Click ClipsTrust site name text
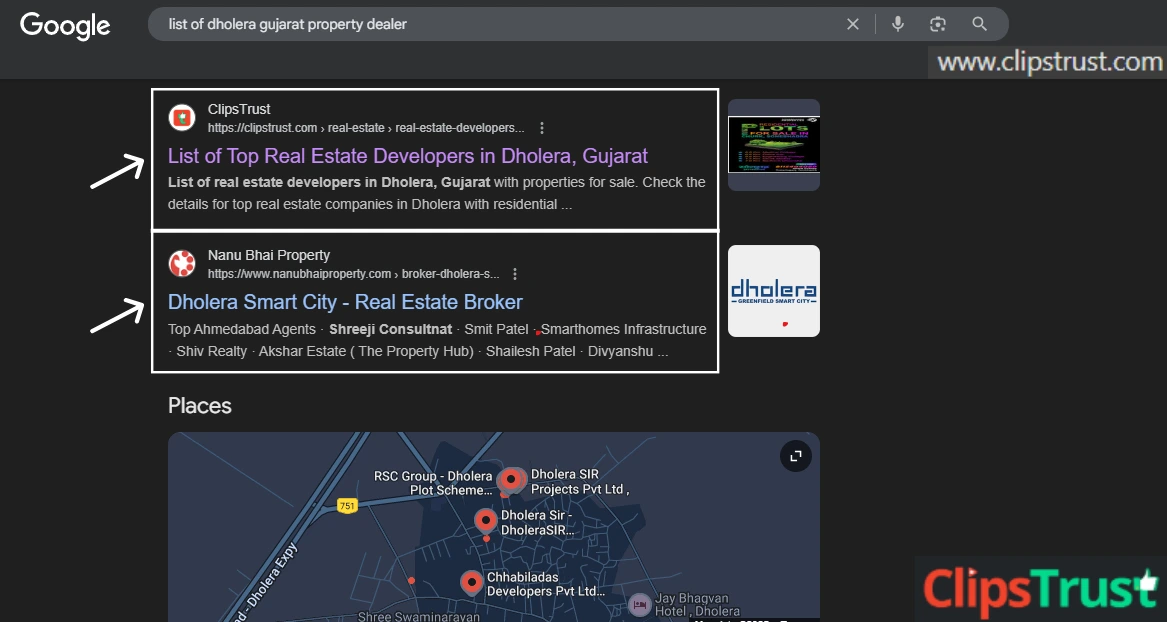Image resolution: width=1167 pixels, height=622 pixels. (239, 109)
